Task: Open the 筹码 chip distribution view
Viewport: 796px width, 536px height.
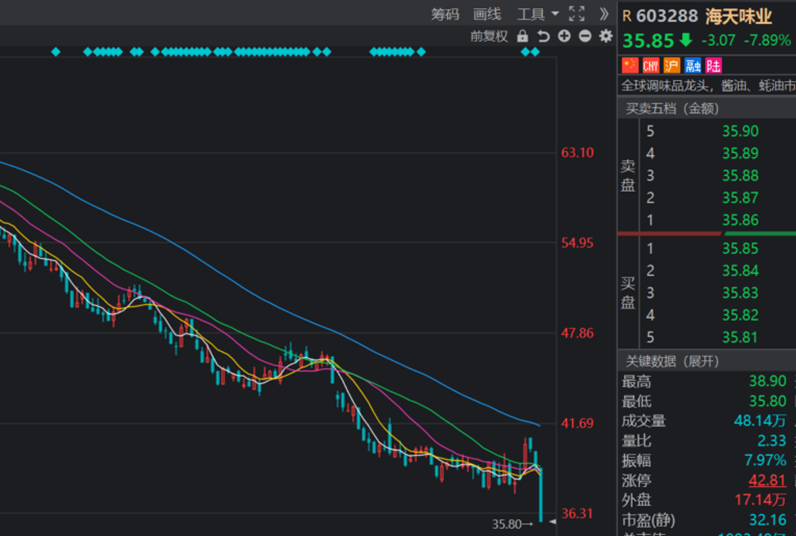Action: point(445,14)
